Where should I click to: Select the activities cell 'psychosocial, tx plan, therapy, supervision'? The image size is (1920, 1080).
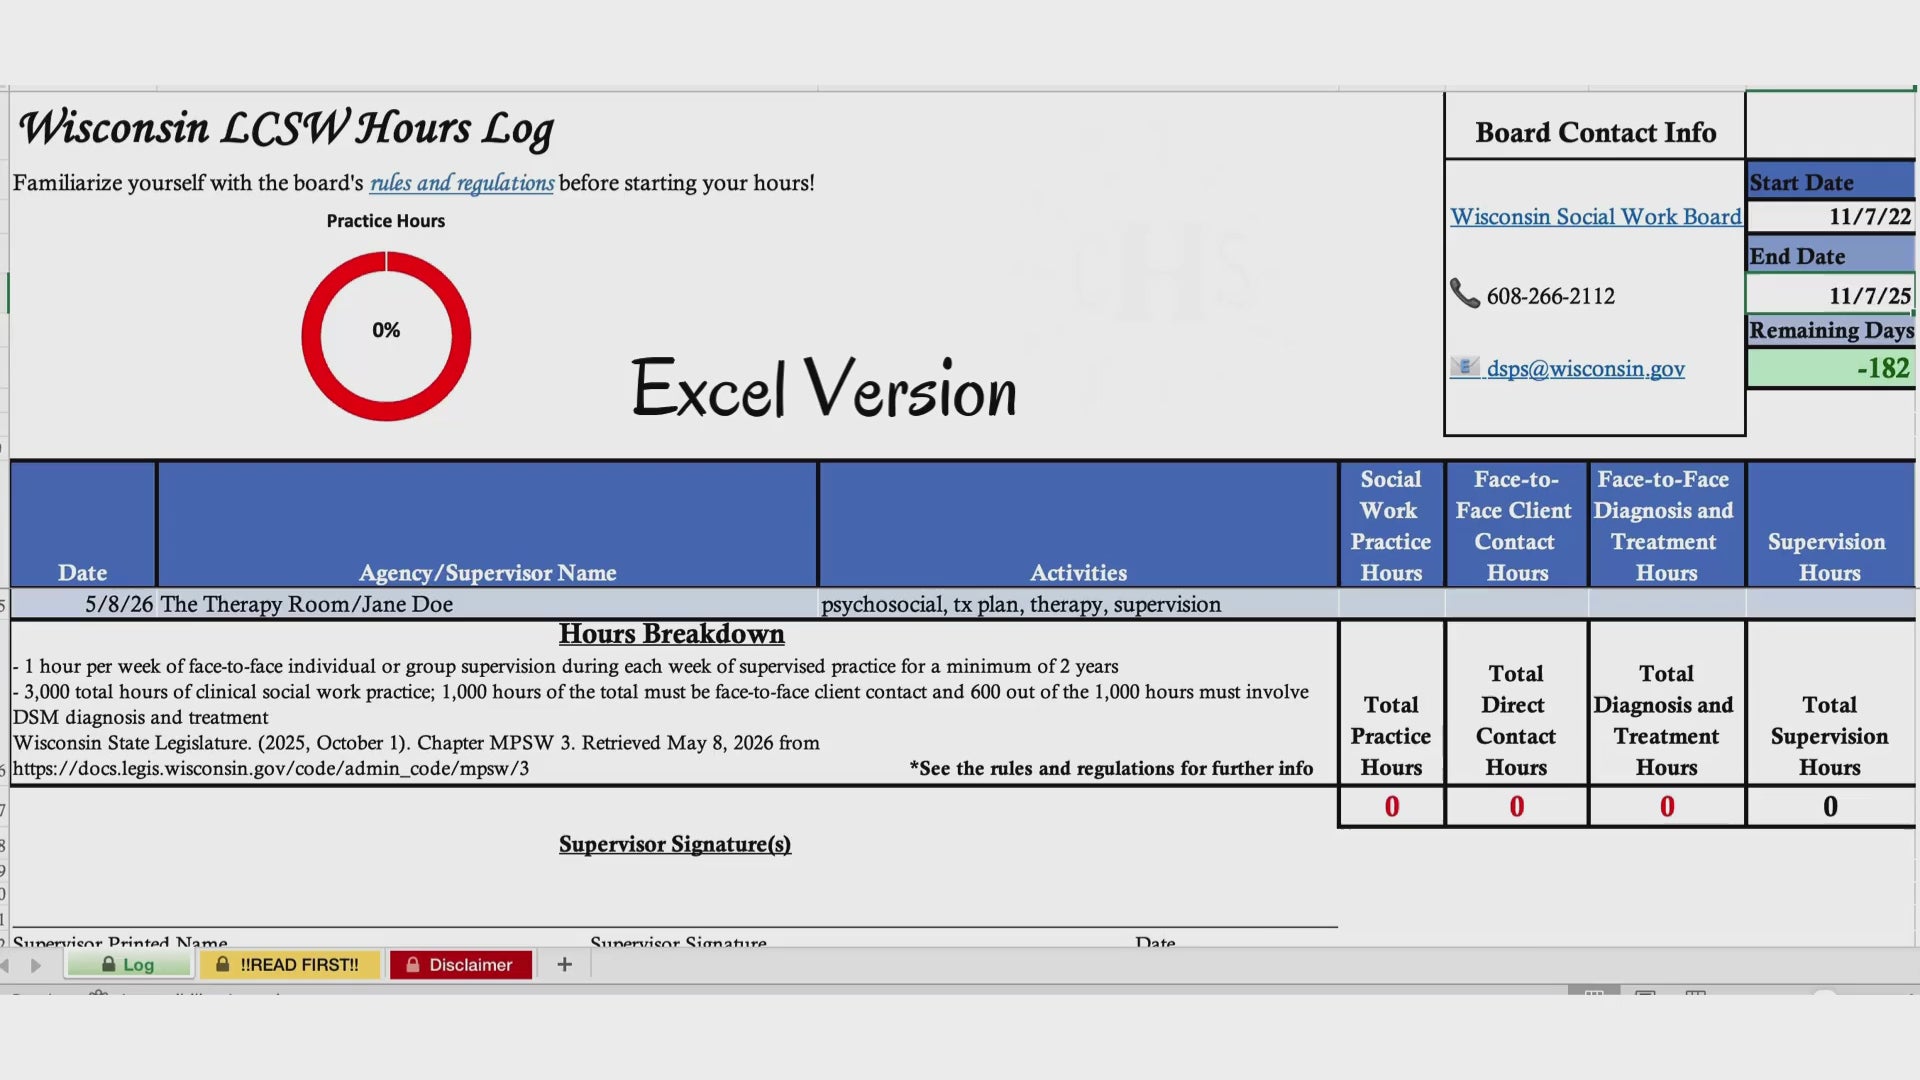(x=1078, y=604)
